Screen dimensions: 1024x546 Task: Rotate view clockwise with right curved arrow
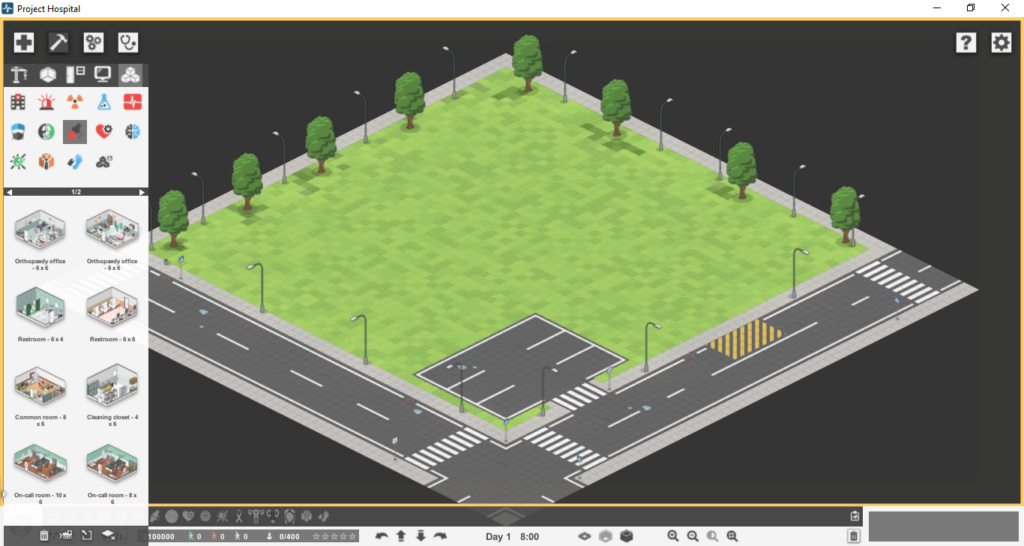point(440,536)
